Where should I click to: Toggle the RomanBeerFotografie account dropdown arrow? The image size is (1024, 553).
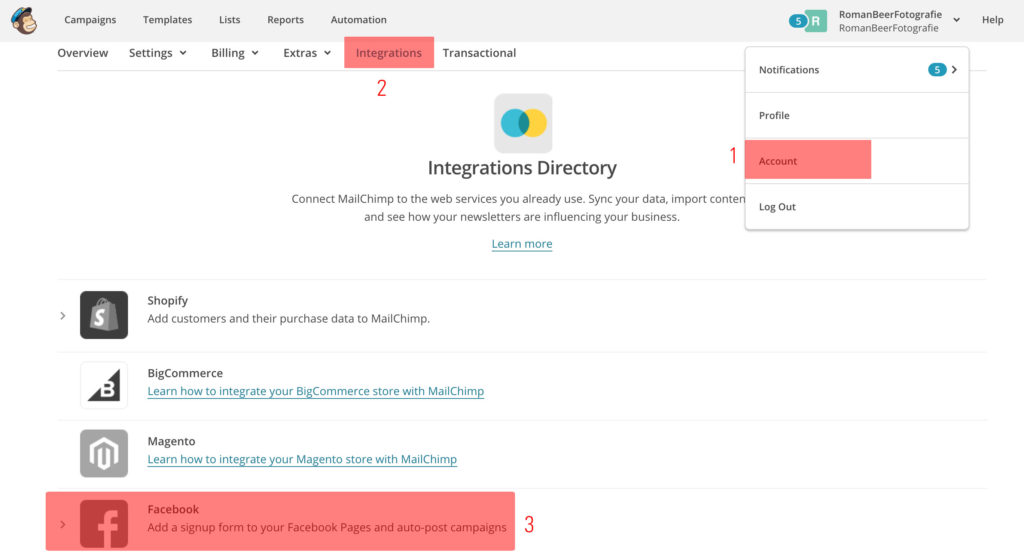pos(956,20)
